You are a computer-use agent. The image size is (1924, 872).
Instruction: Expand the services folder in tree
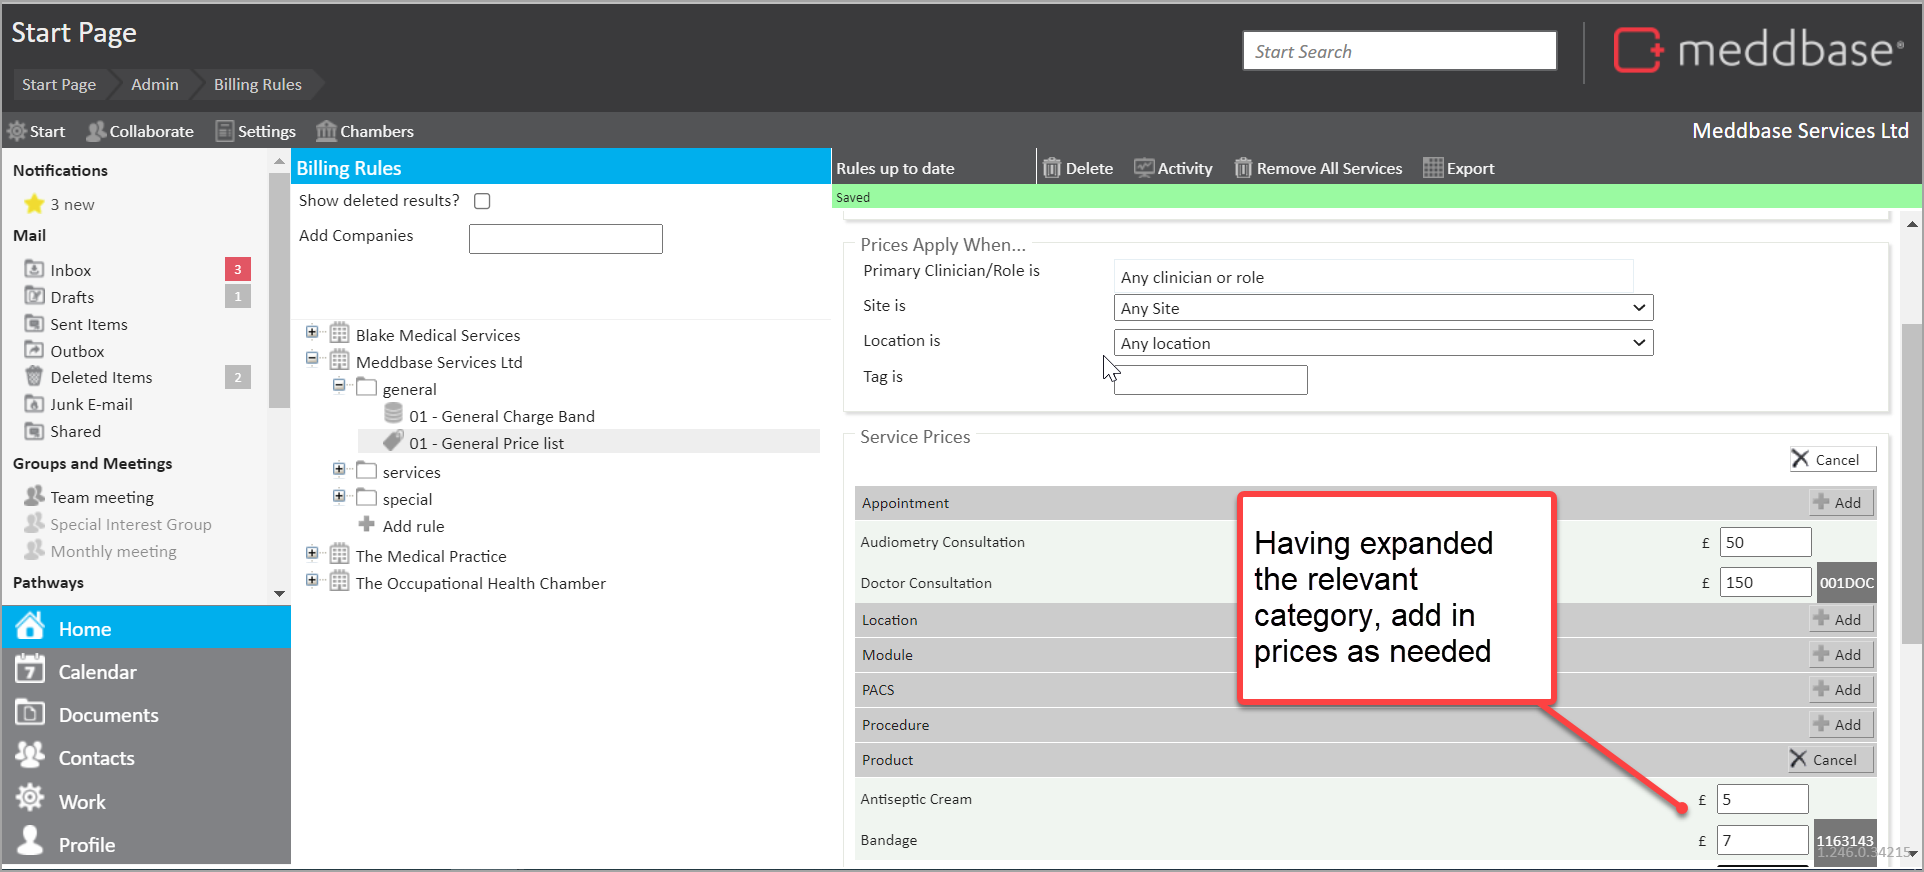coord(339,469)
